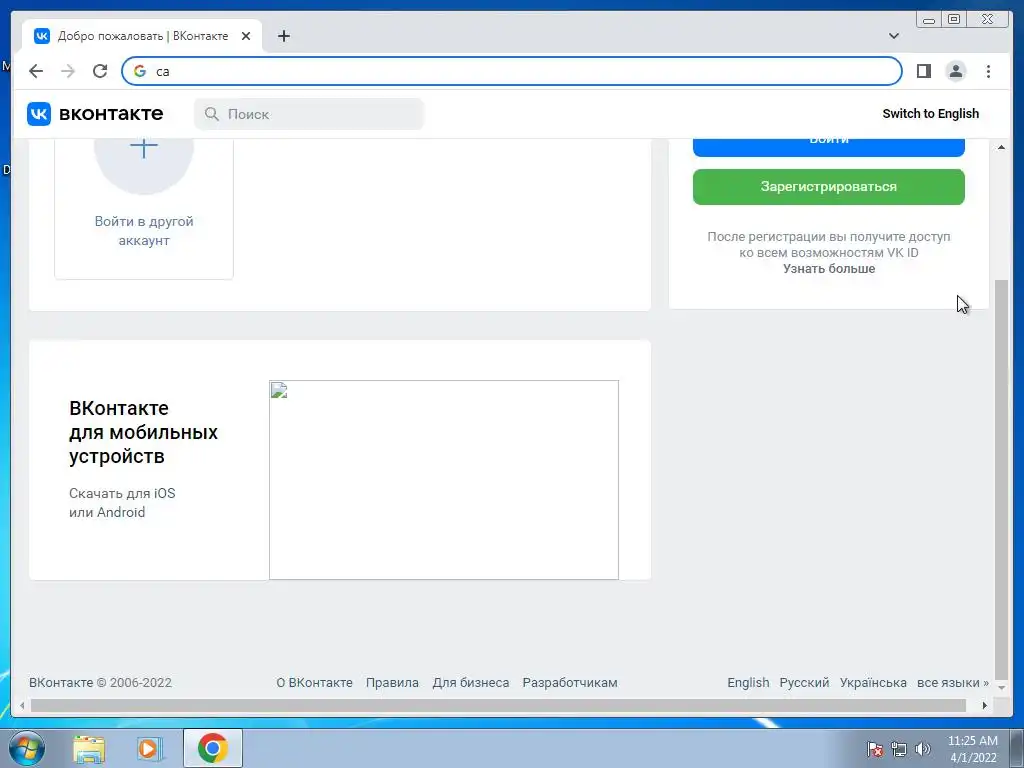Minimize the Chrome window
This screenshot has width=1024, height=768.
pyautogui.click(x=929, y=20)
